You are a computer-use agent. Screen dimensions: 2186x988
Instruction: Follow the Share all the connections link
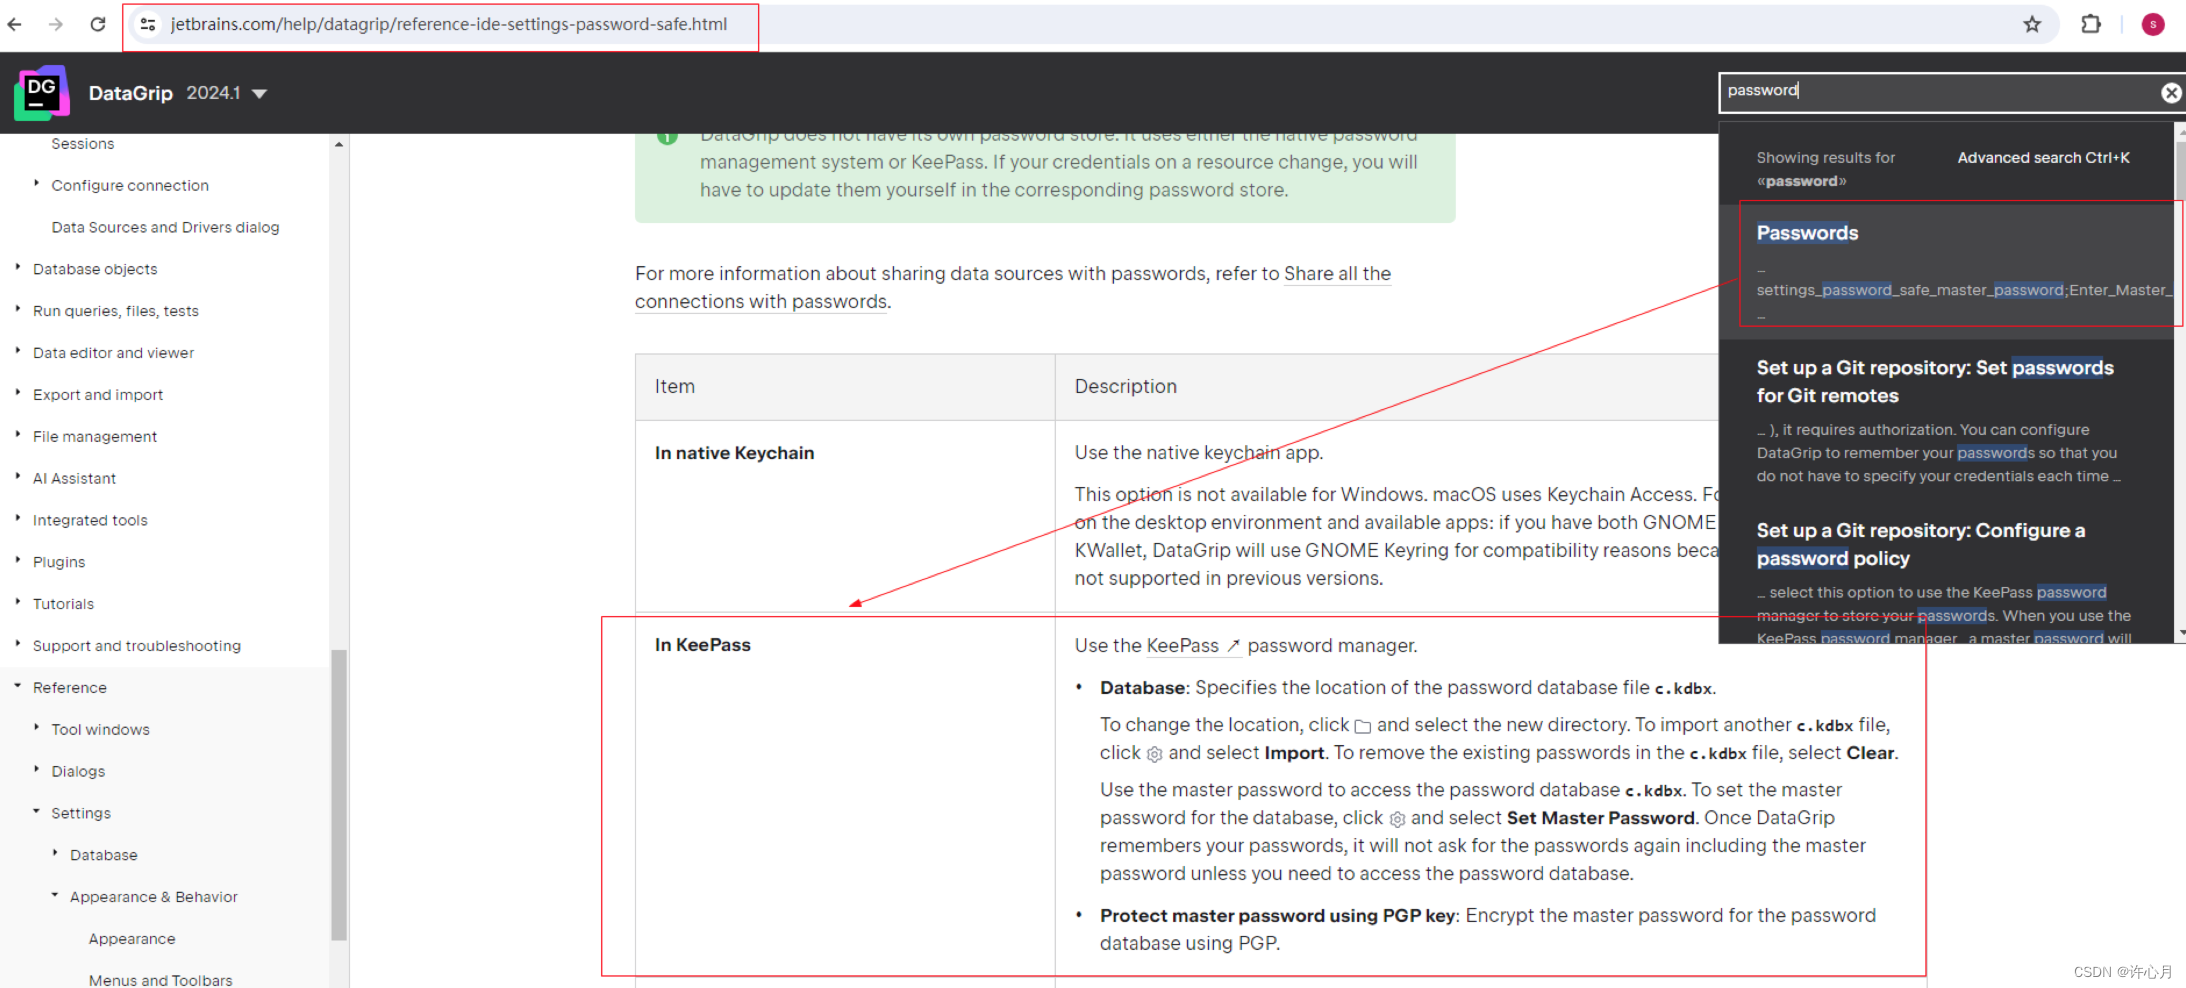(x=1012, y=288)
